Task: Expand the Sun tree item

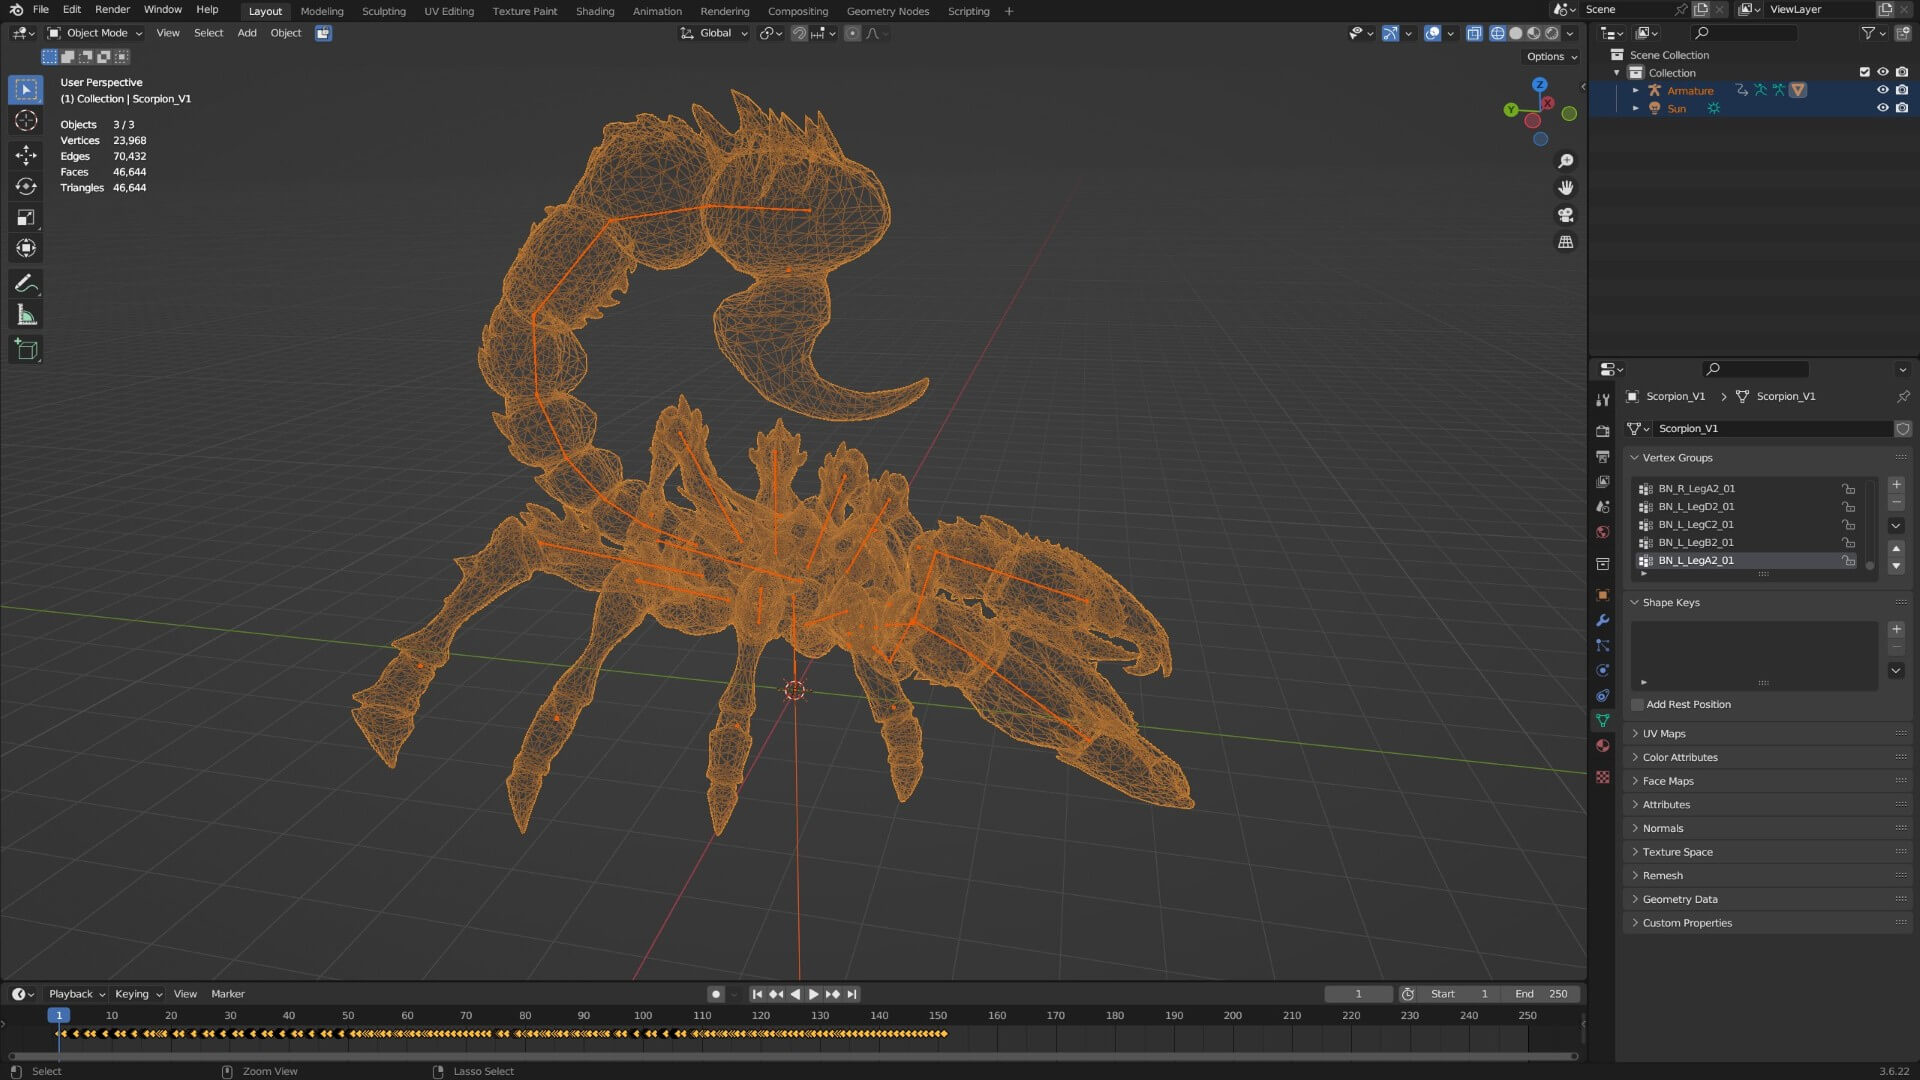Action: (x=1636, y=109)
